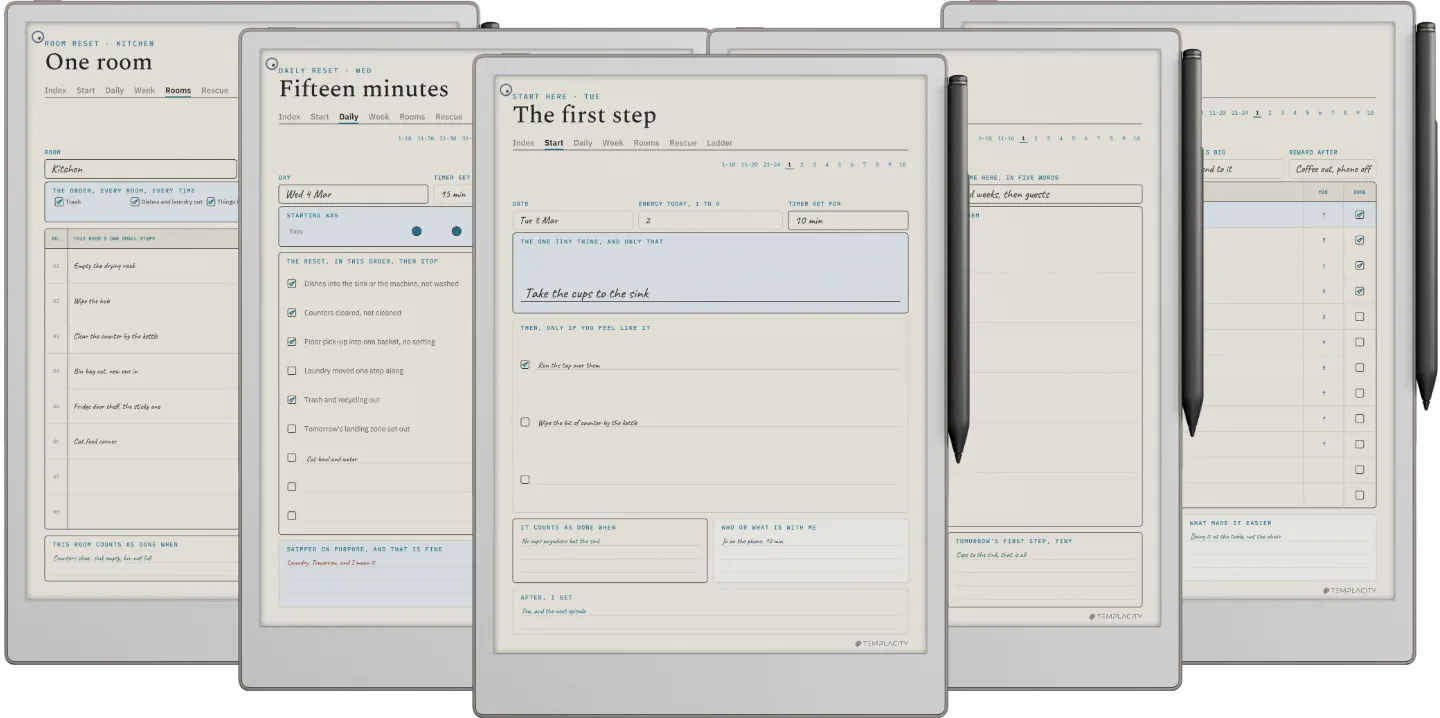
Task: Uncheck 'Run the tap over them'
Action: click(525, 365)
